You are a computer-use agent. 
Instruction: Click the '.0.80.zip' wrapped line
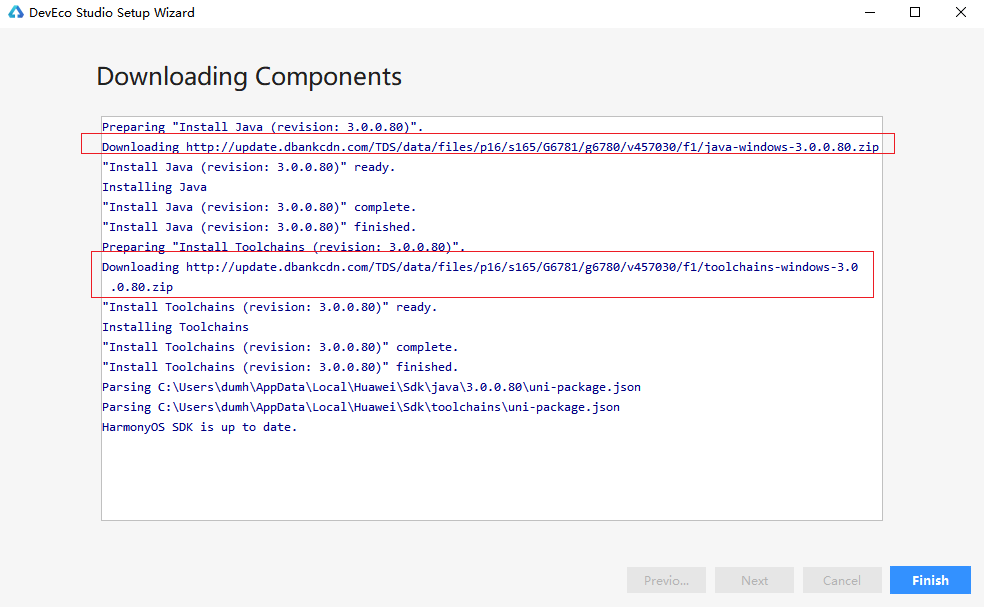pos(141,287)
